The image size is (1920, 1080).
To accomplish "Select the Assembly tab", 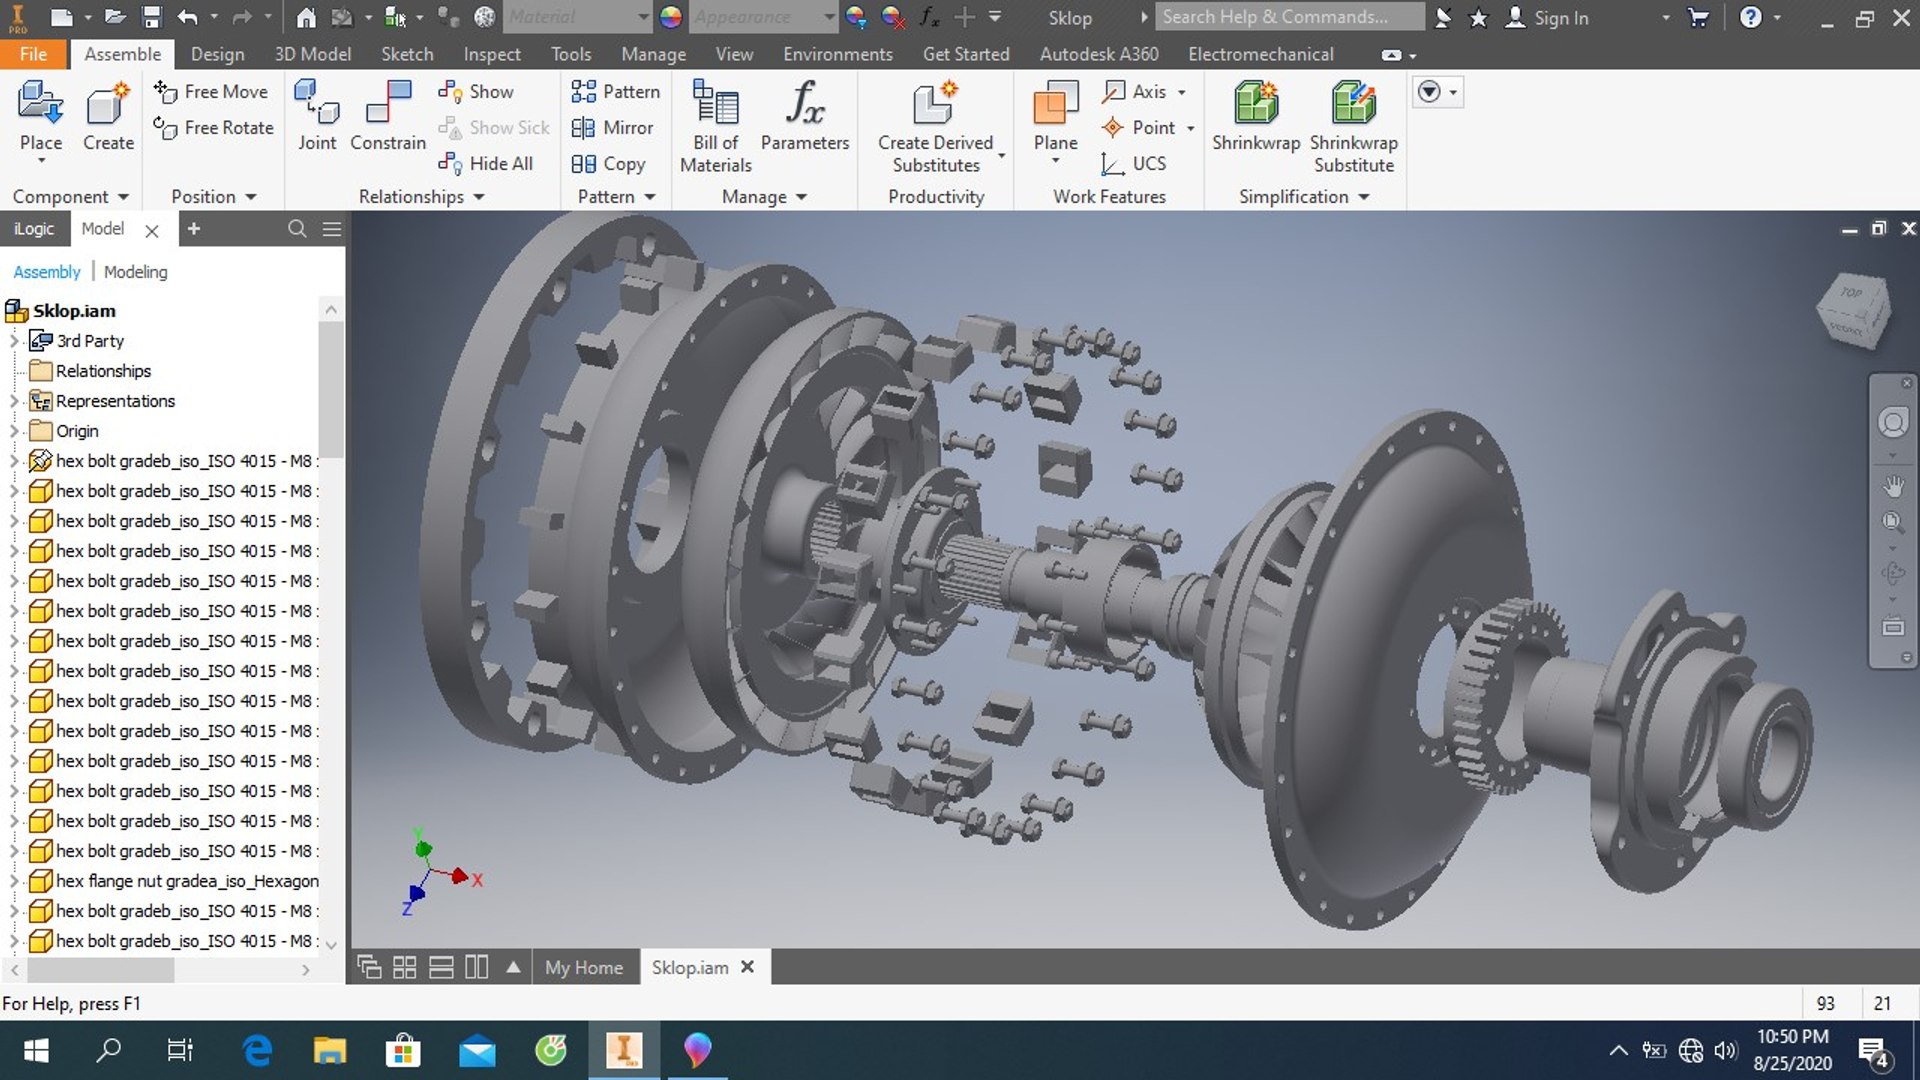I will coord(44,272).
